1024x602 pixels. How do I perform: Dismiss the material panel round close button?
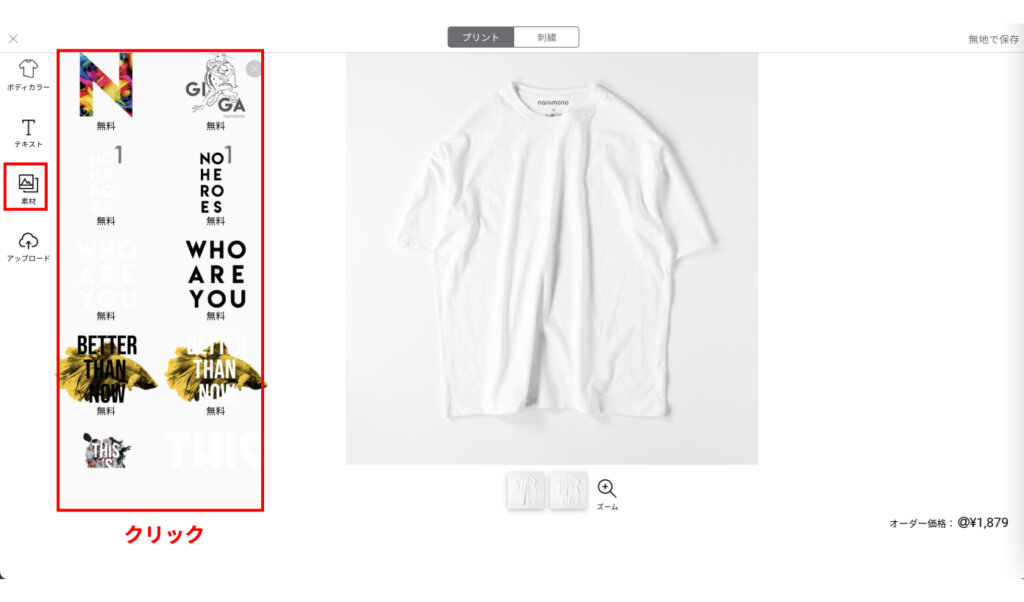(x=253, y=69)
